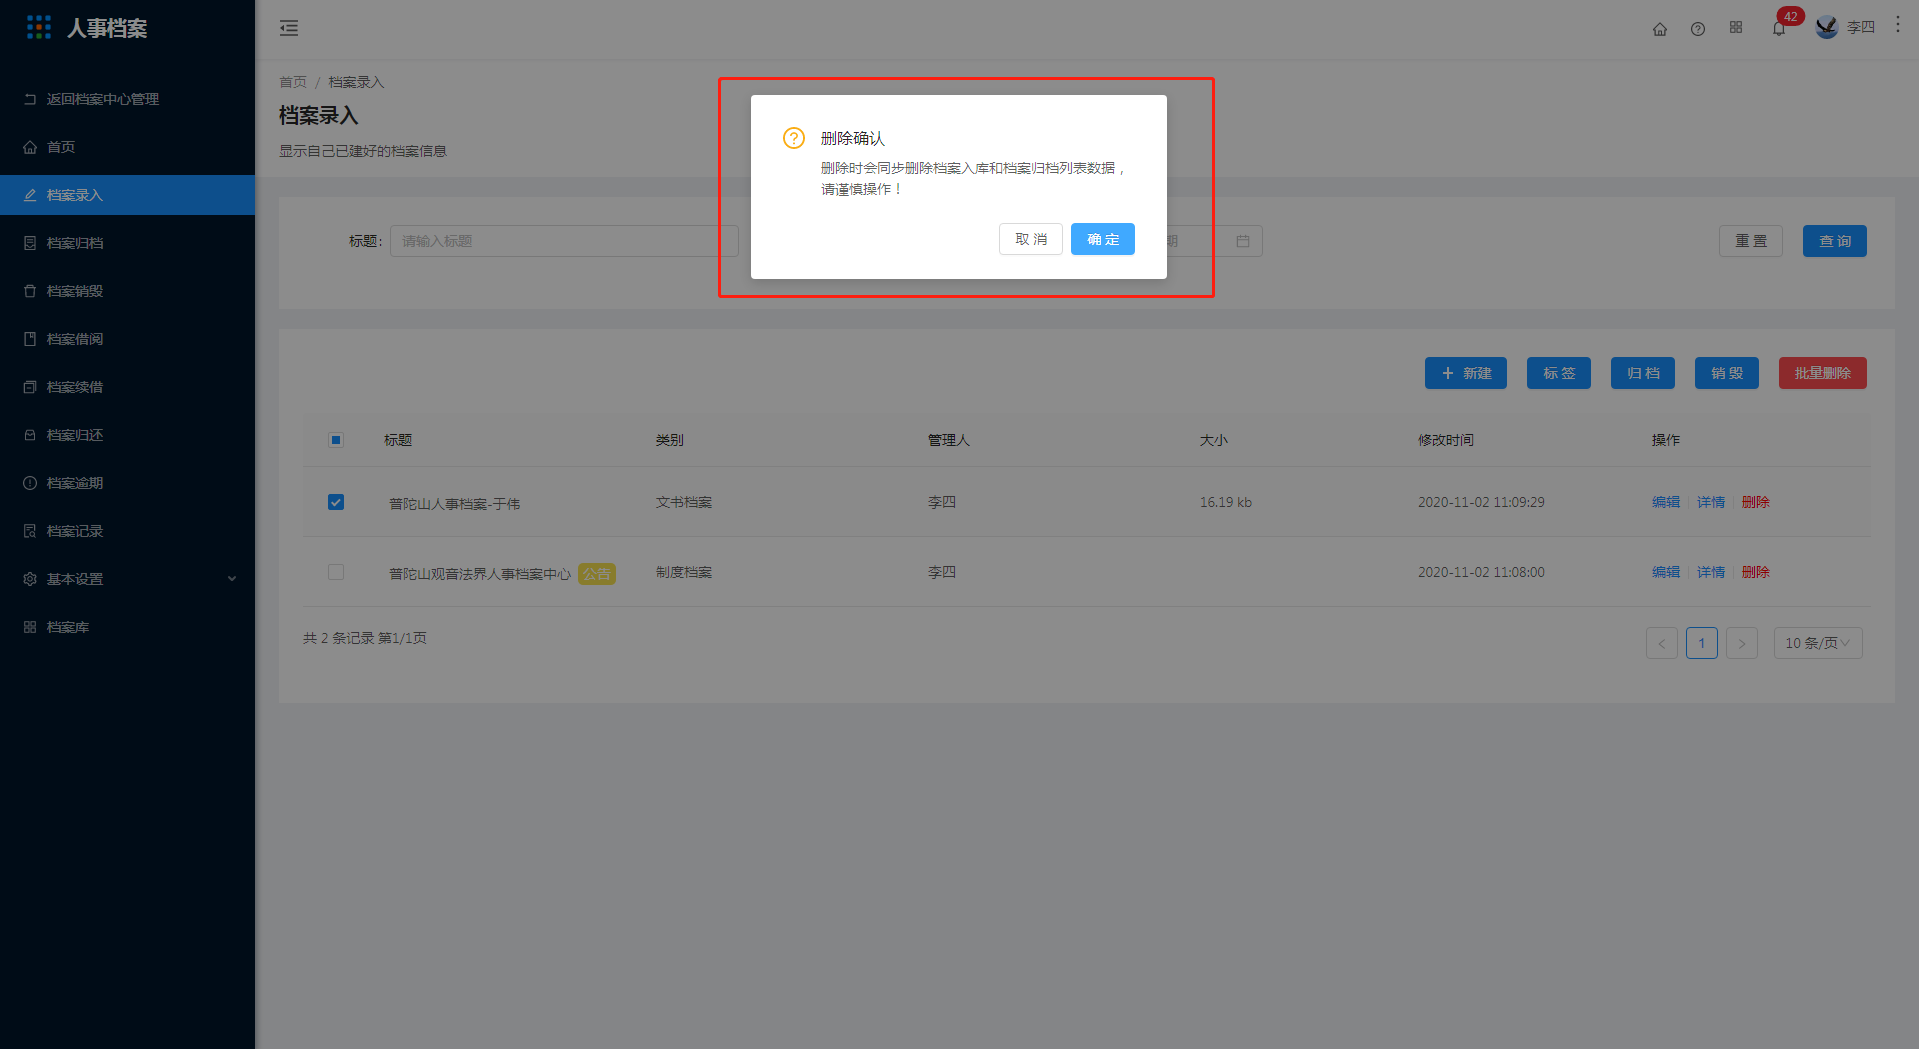1919x1049 pixels.
Task: Select 档案录入 in the sidebar
Action: [127, 195]
